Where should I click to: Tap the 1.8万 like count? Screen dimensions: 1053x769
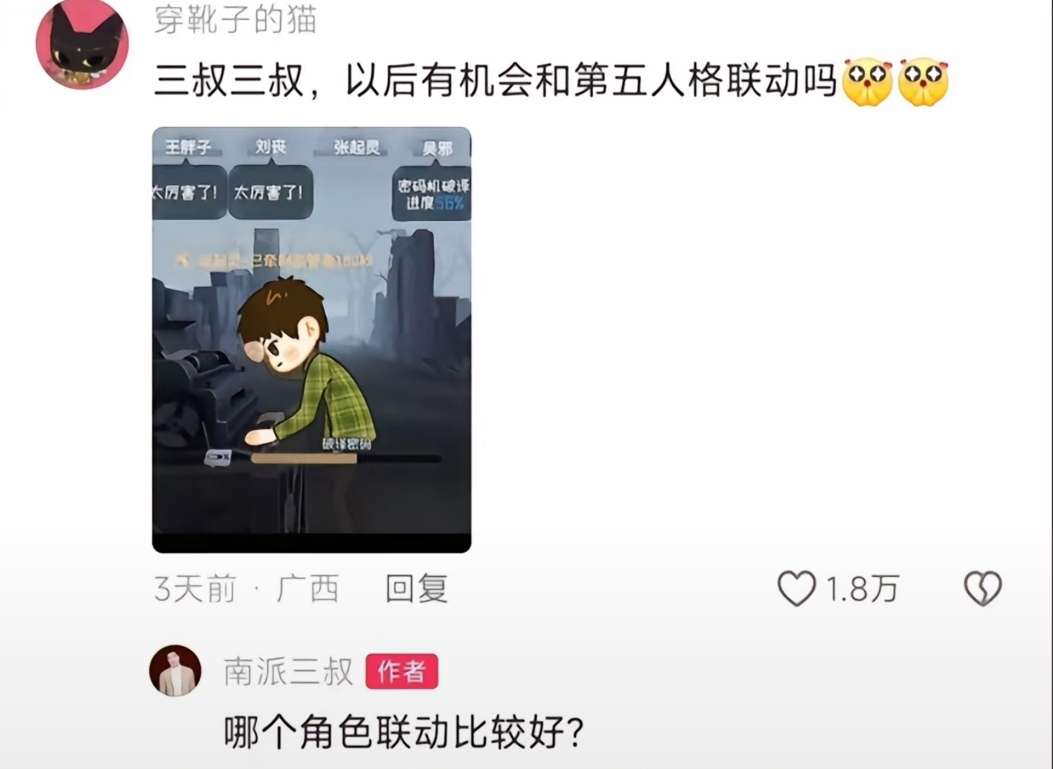[862, 589]
